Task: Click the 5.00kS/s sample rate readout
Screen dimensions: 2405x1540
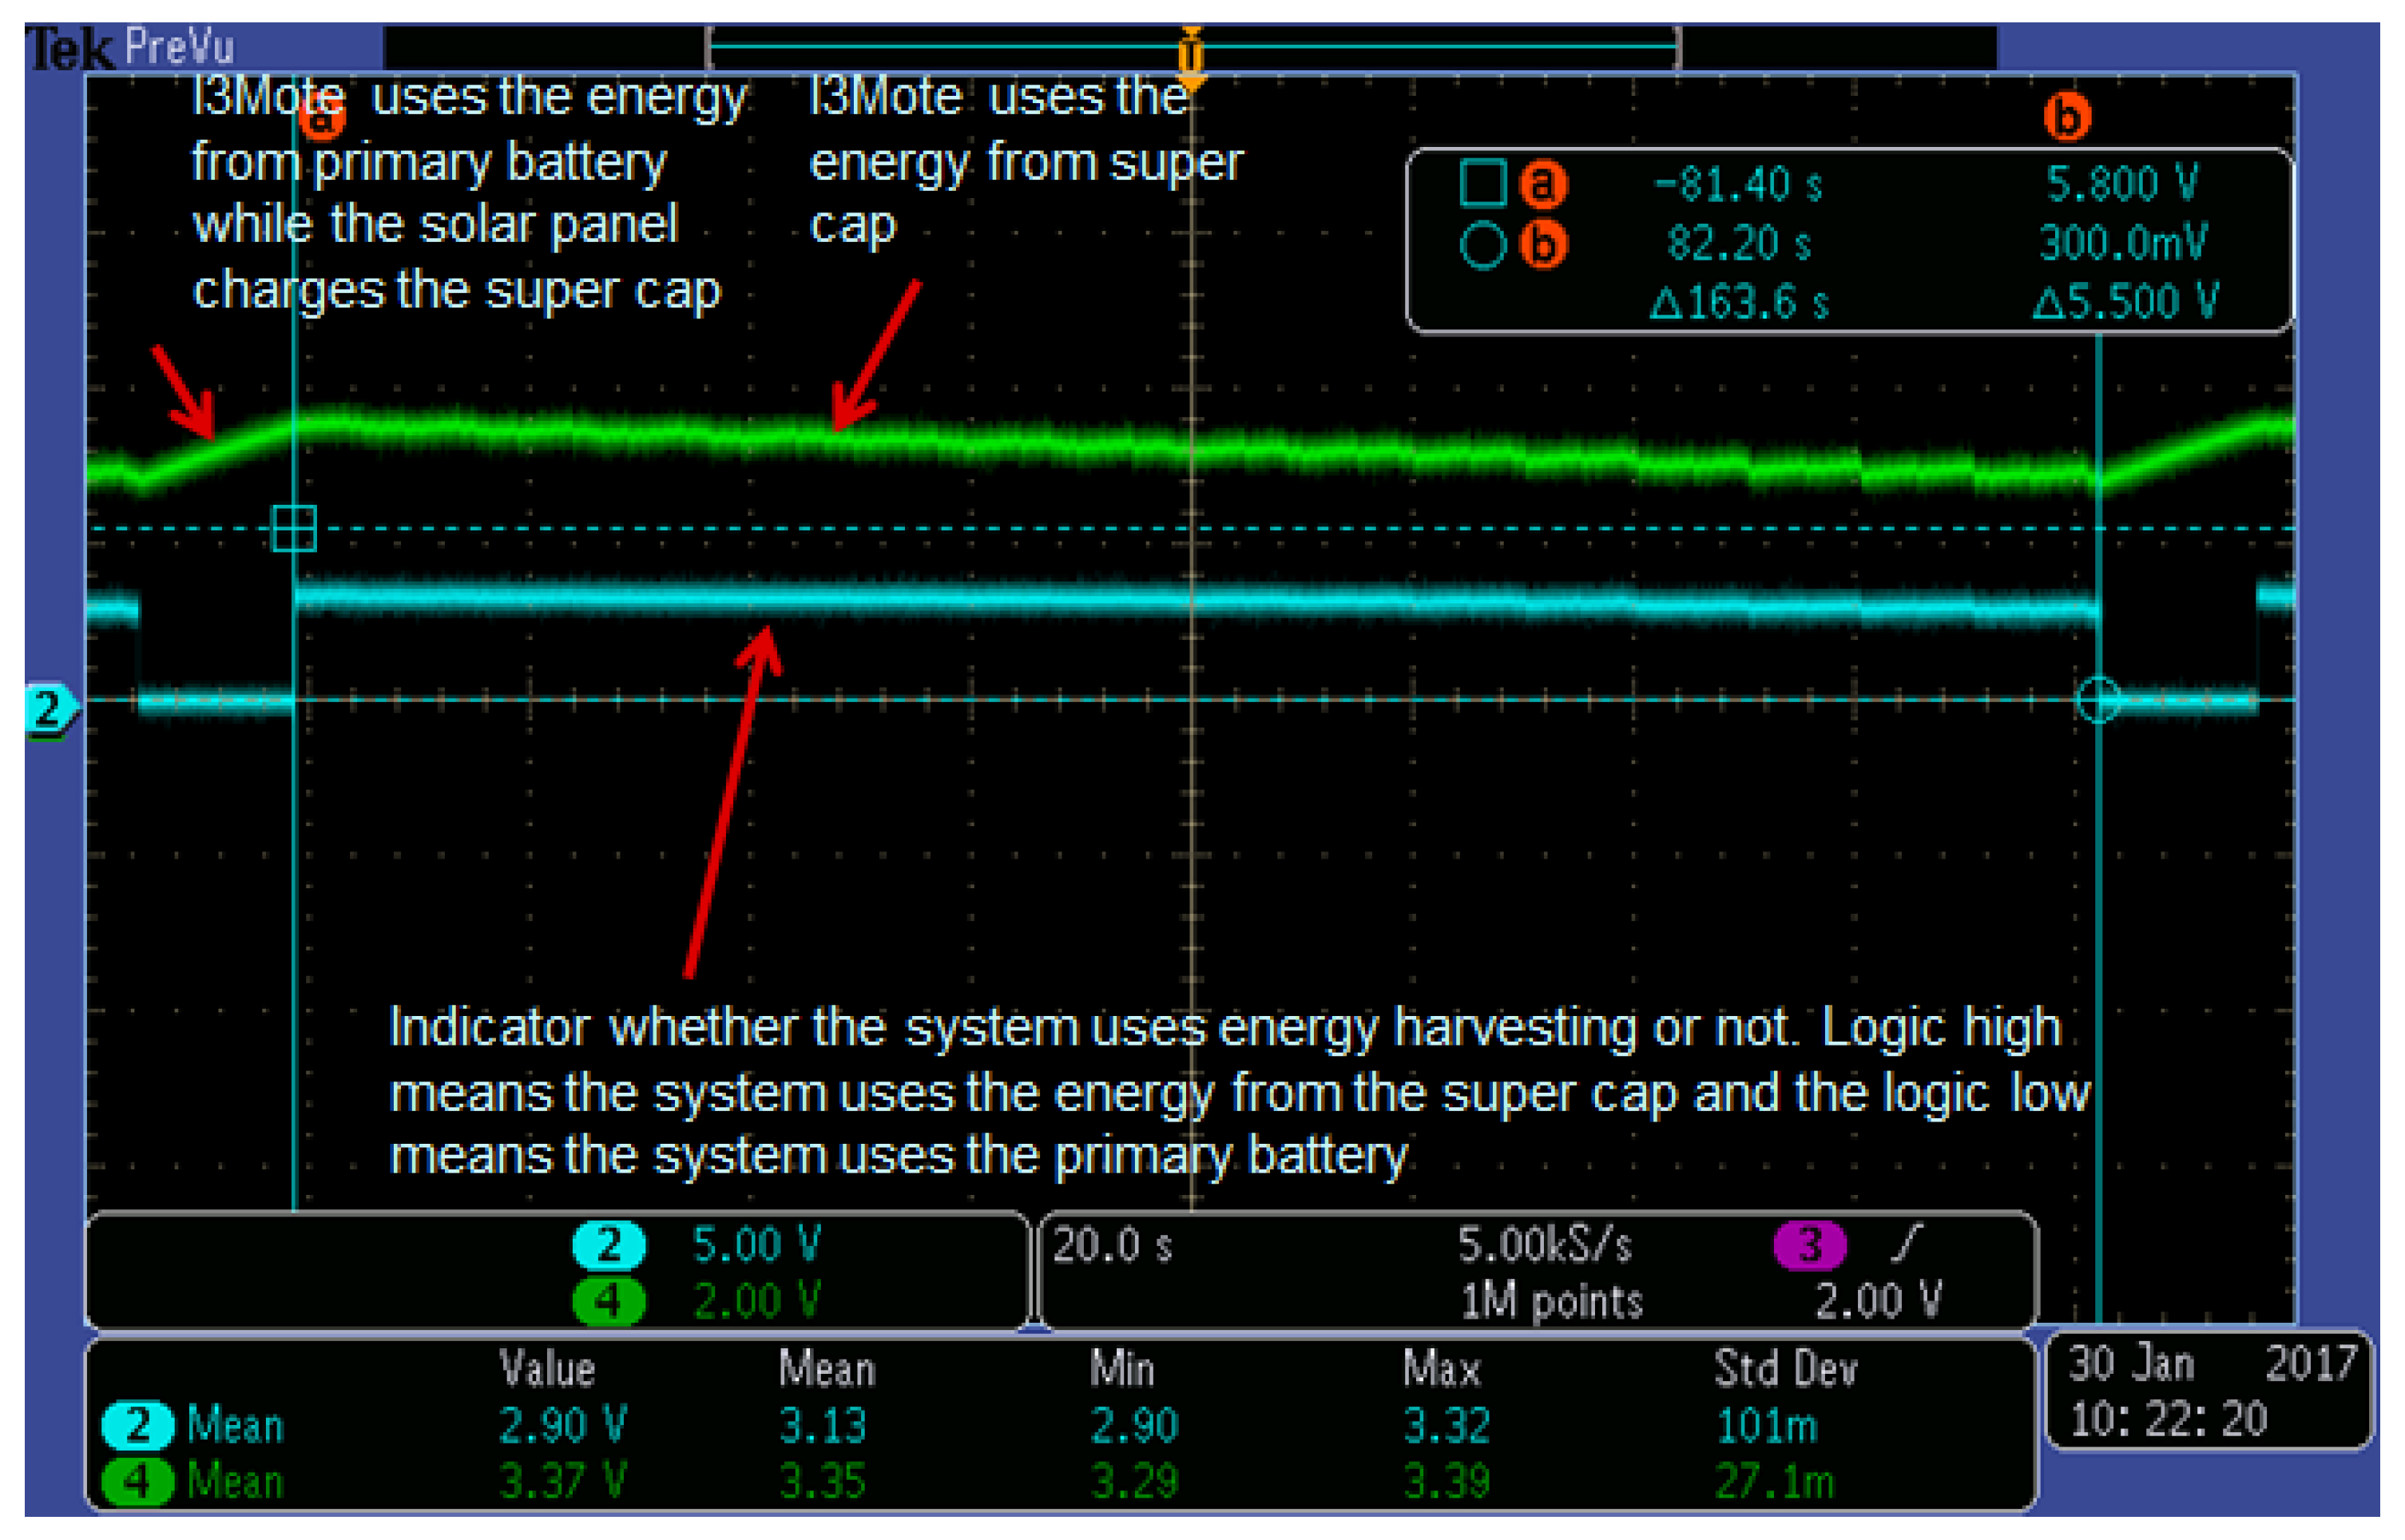Action: coord(1544,1246)
